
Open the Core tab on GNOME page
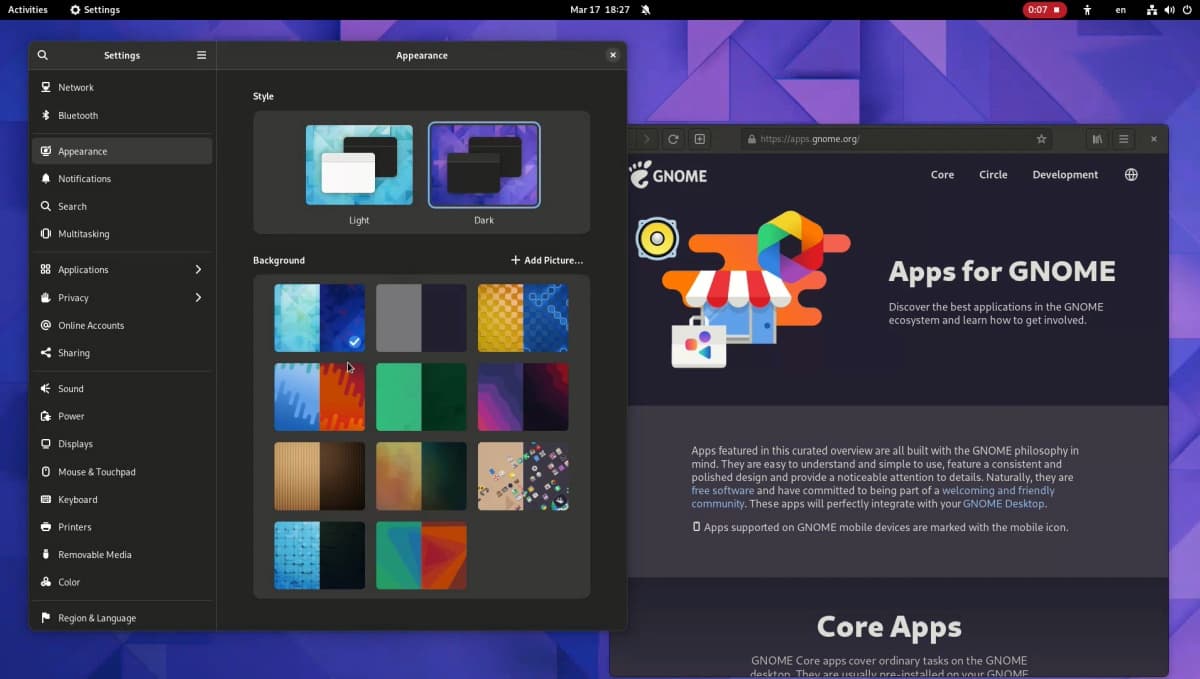click(x=942, y=174)
